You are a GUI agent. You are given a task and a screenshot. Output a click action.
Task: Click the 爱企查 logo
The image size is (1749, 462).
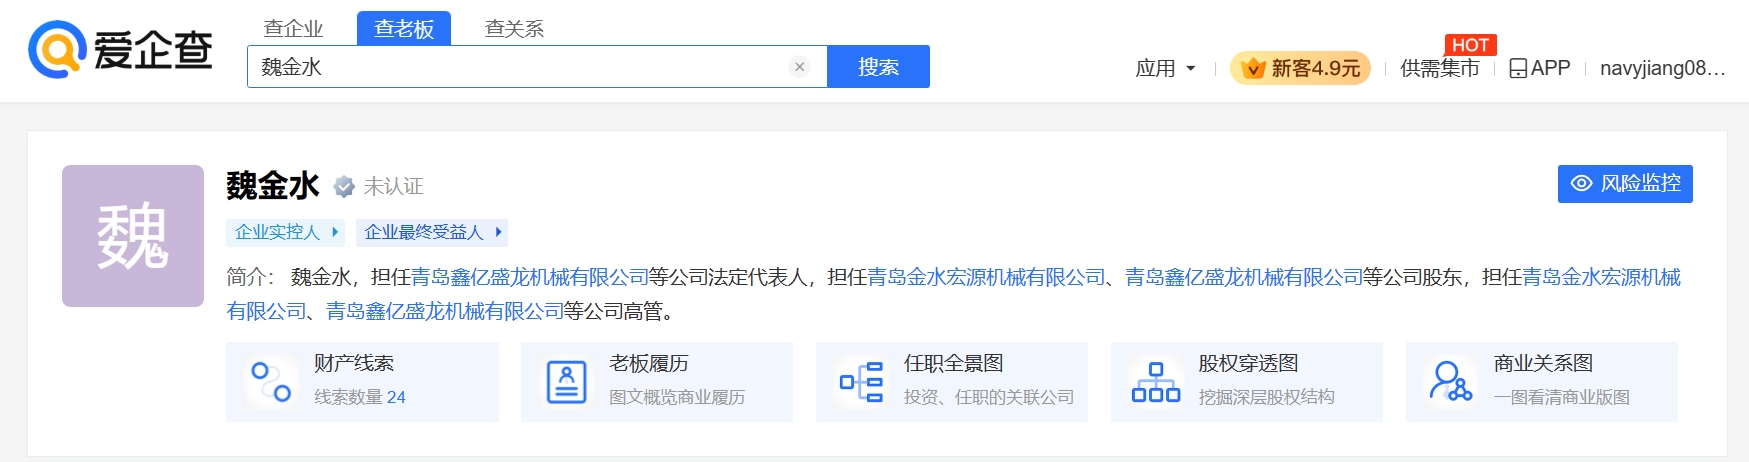[x=120, y=49]
